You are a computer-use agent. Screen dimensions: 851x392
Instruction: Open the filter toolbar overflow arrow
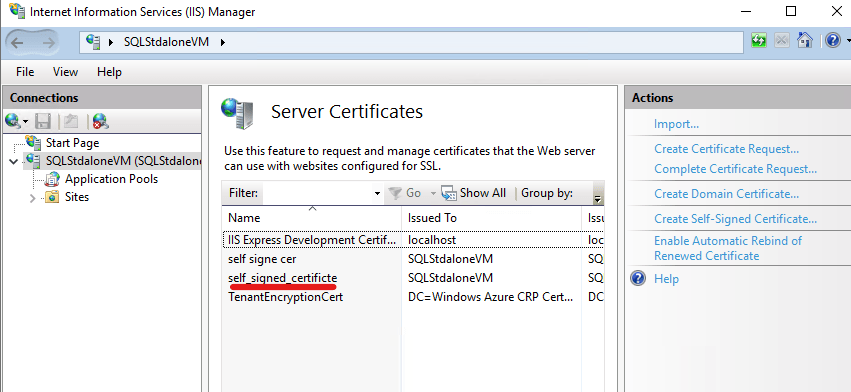click(598, 198)
